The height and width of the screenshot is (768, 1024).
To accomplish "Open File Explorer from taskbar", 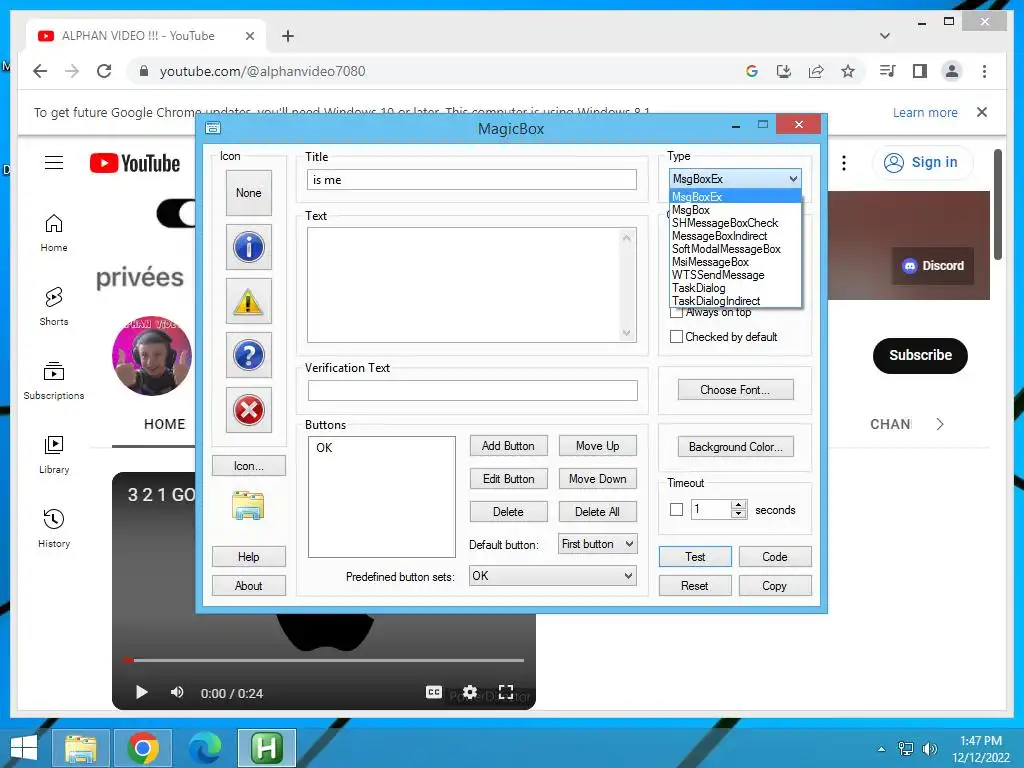I will pyautogui.click(x=80, y=748).
